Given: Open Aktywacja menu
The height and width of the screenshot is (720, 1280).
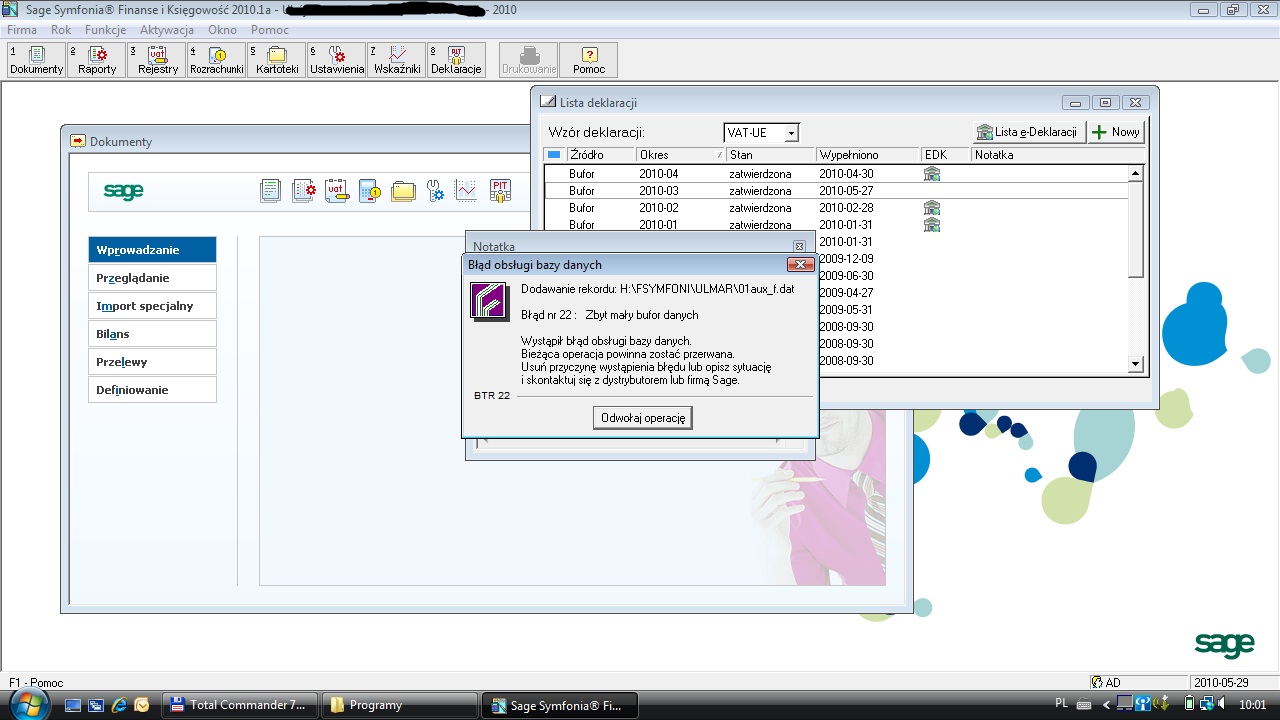Looking at the screenshot, I should point(167,30).
